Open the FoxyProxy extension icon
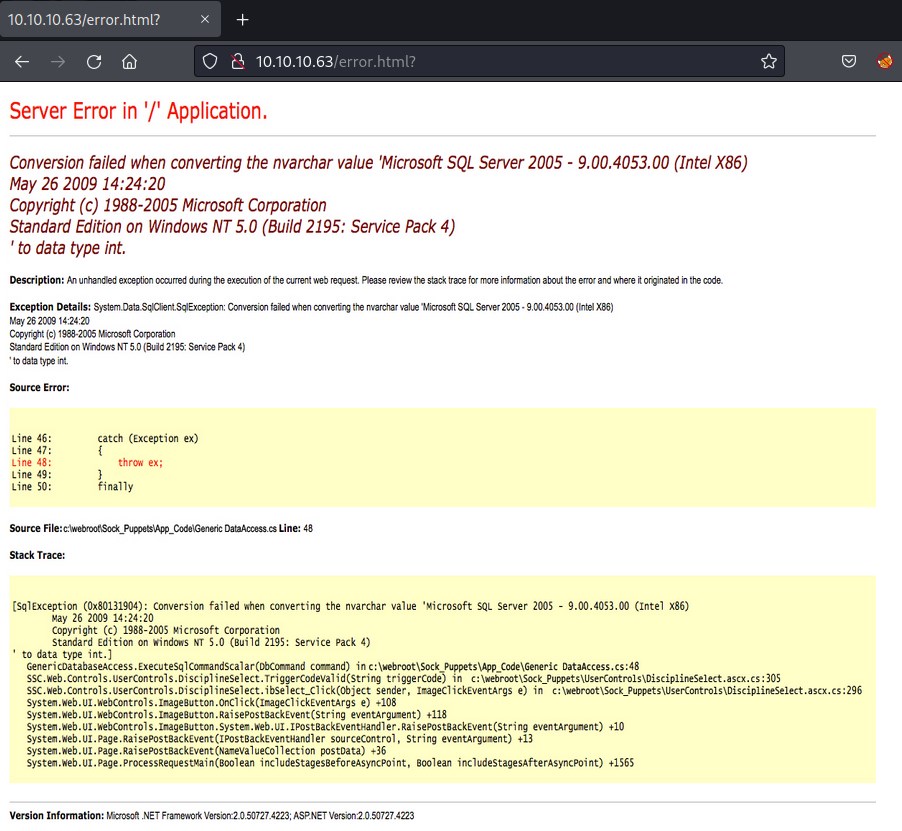 (x=885, y=61)
